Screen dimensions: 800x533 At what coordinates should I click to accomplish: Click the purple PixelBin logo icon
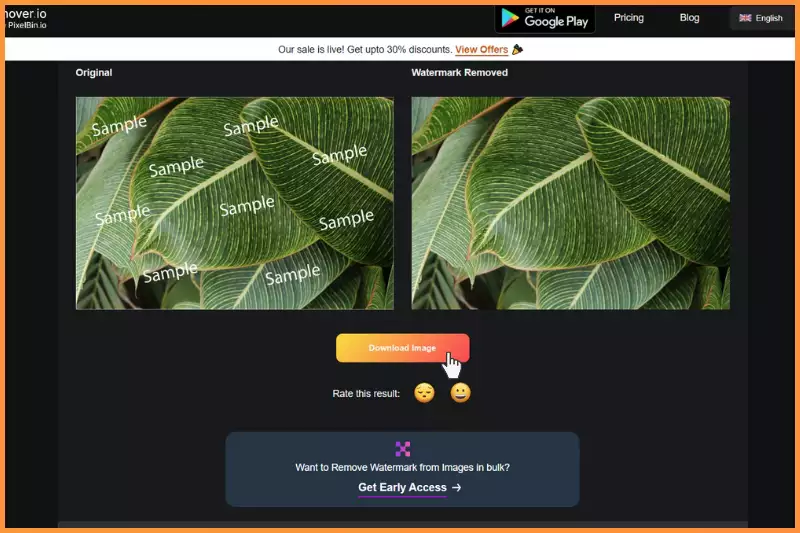pyautogui.click(x=403, y=449)
